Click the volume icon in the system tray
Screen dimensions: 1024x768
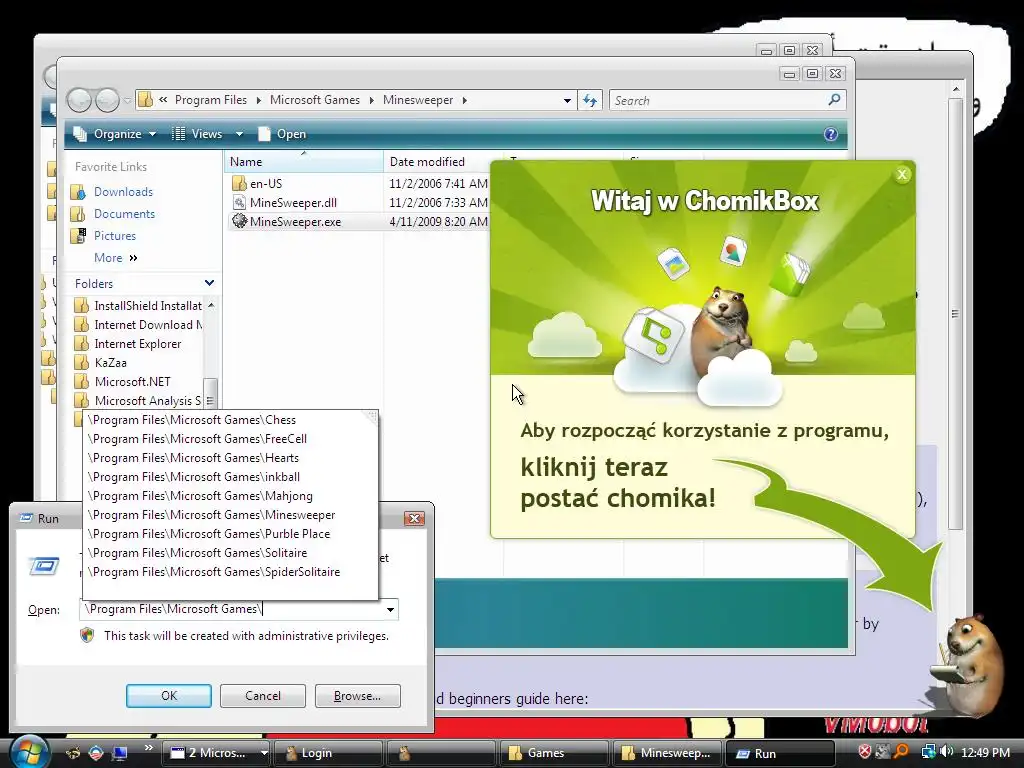[946, 752]
